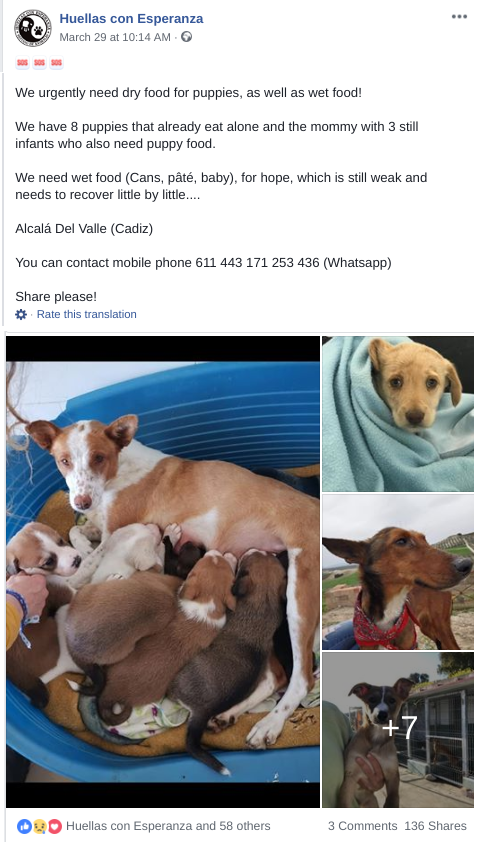Expand the +7 more photos thumbnail
Image resolution: width=478 pixels, height=844 pixels.
point(398,730)
